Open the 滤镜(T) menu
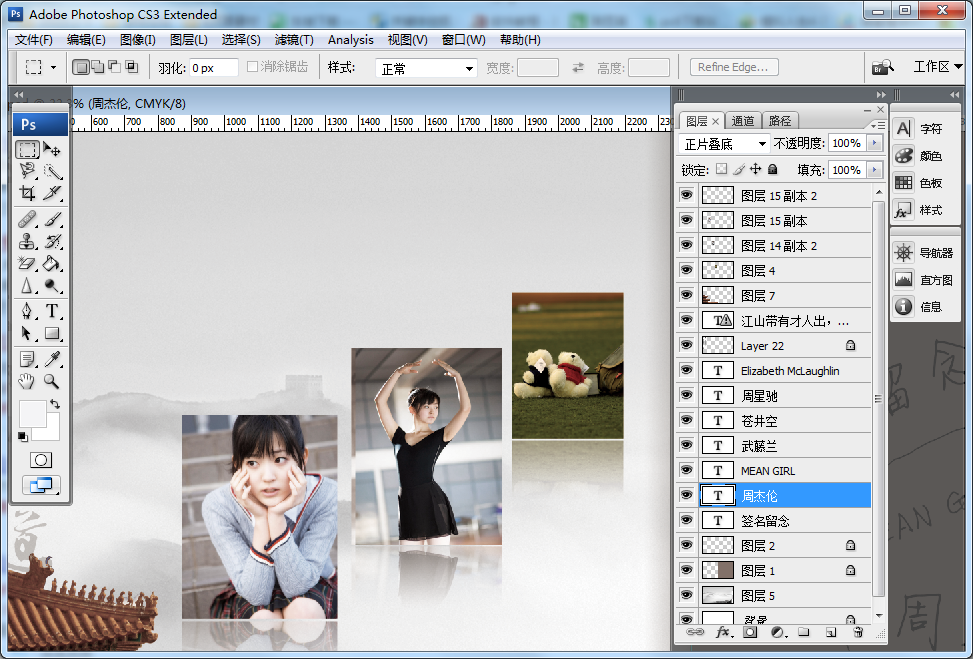The width and height of the screenshot is (973, 659). pyautogui.click(x=293, y=40)
